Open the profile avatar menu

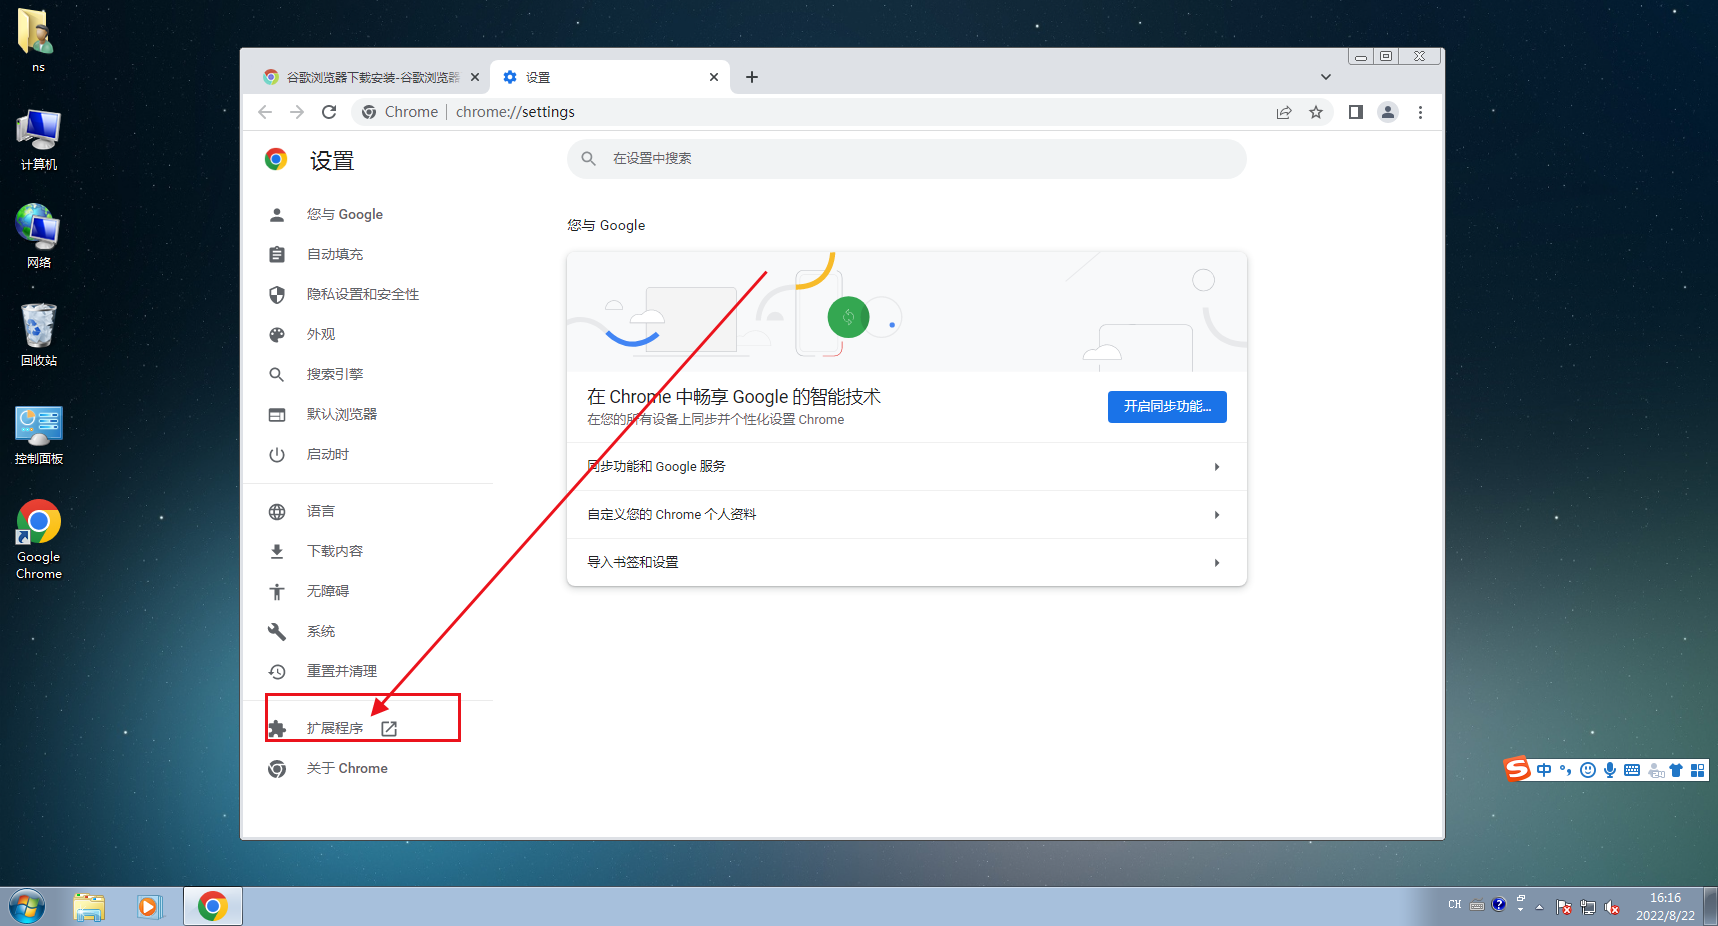point(1388,112)
